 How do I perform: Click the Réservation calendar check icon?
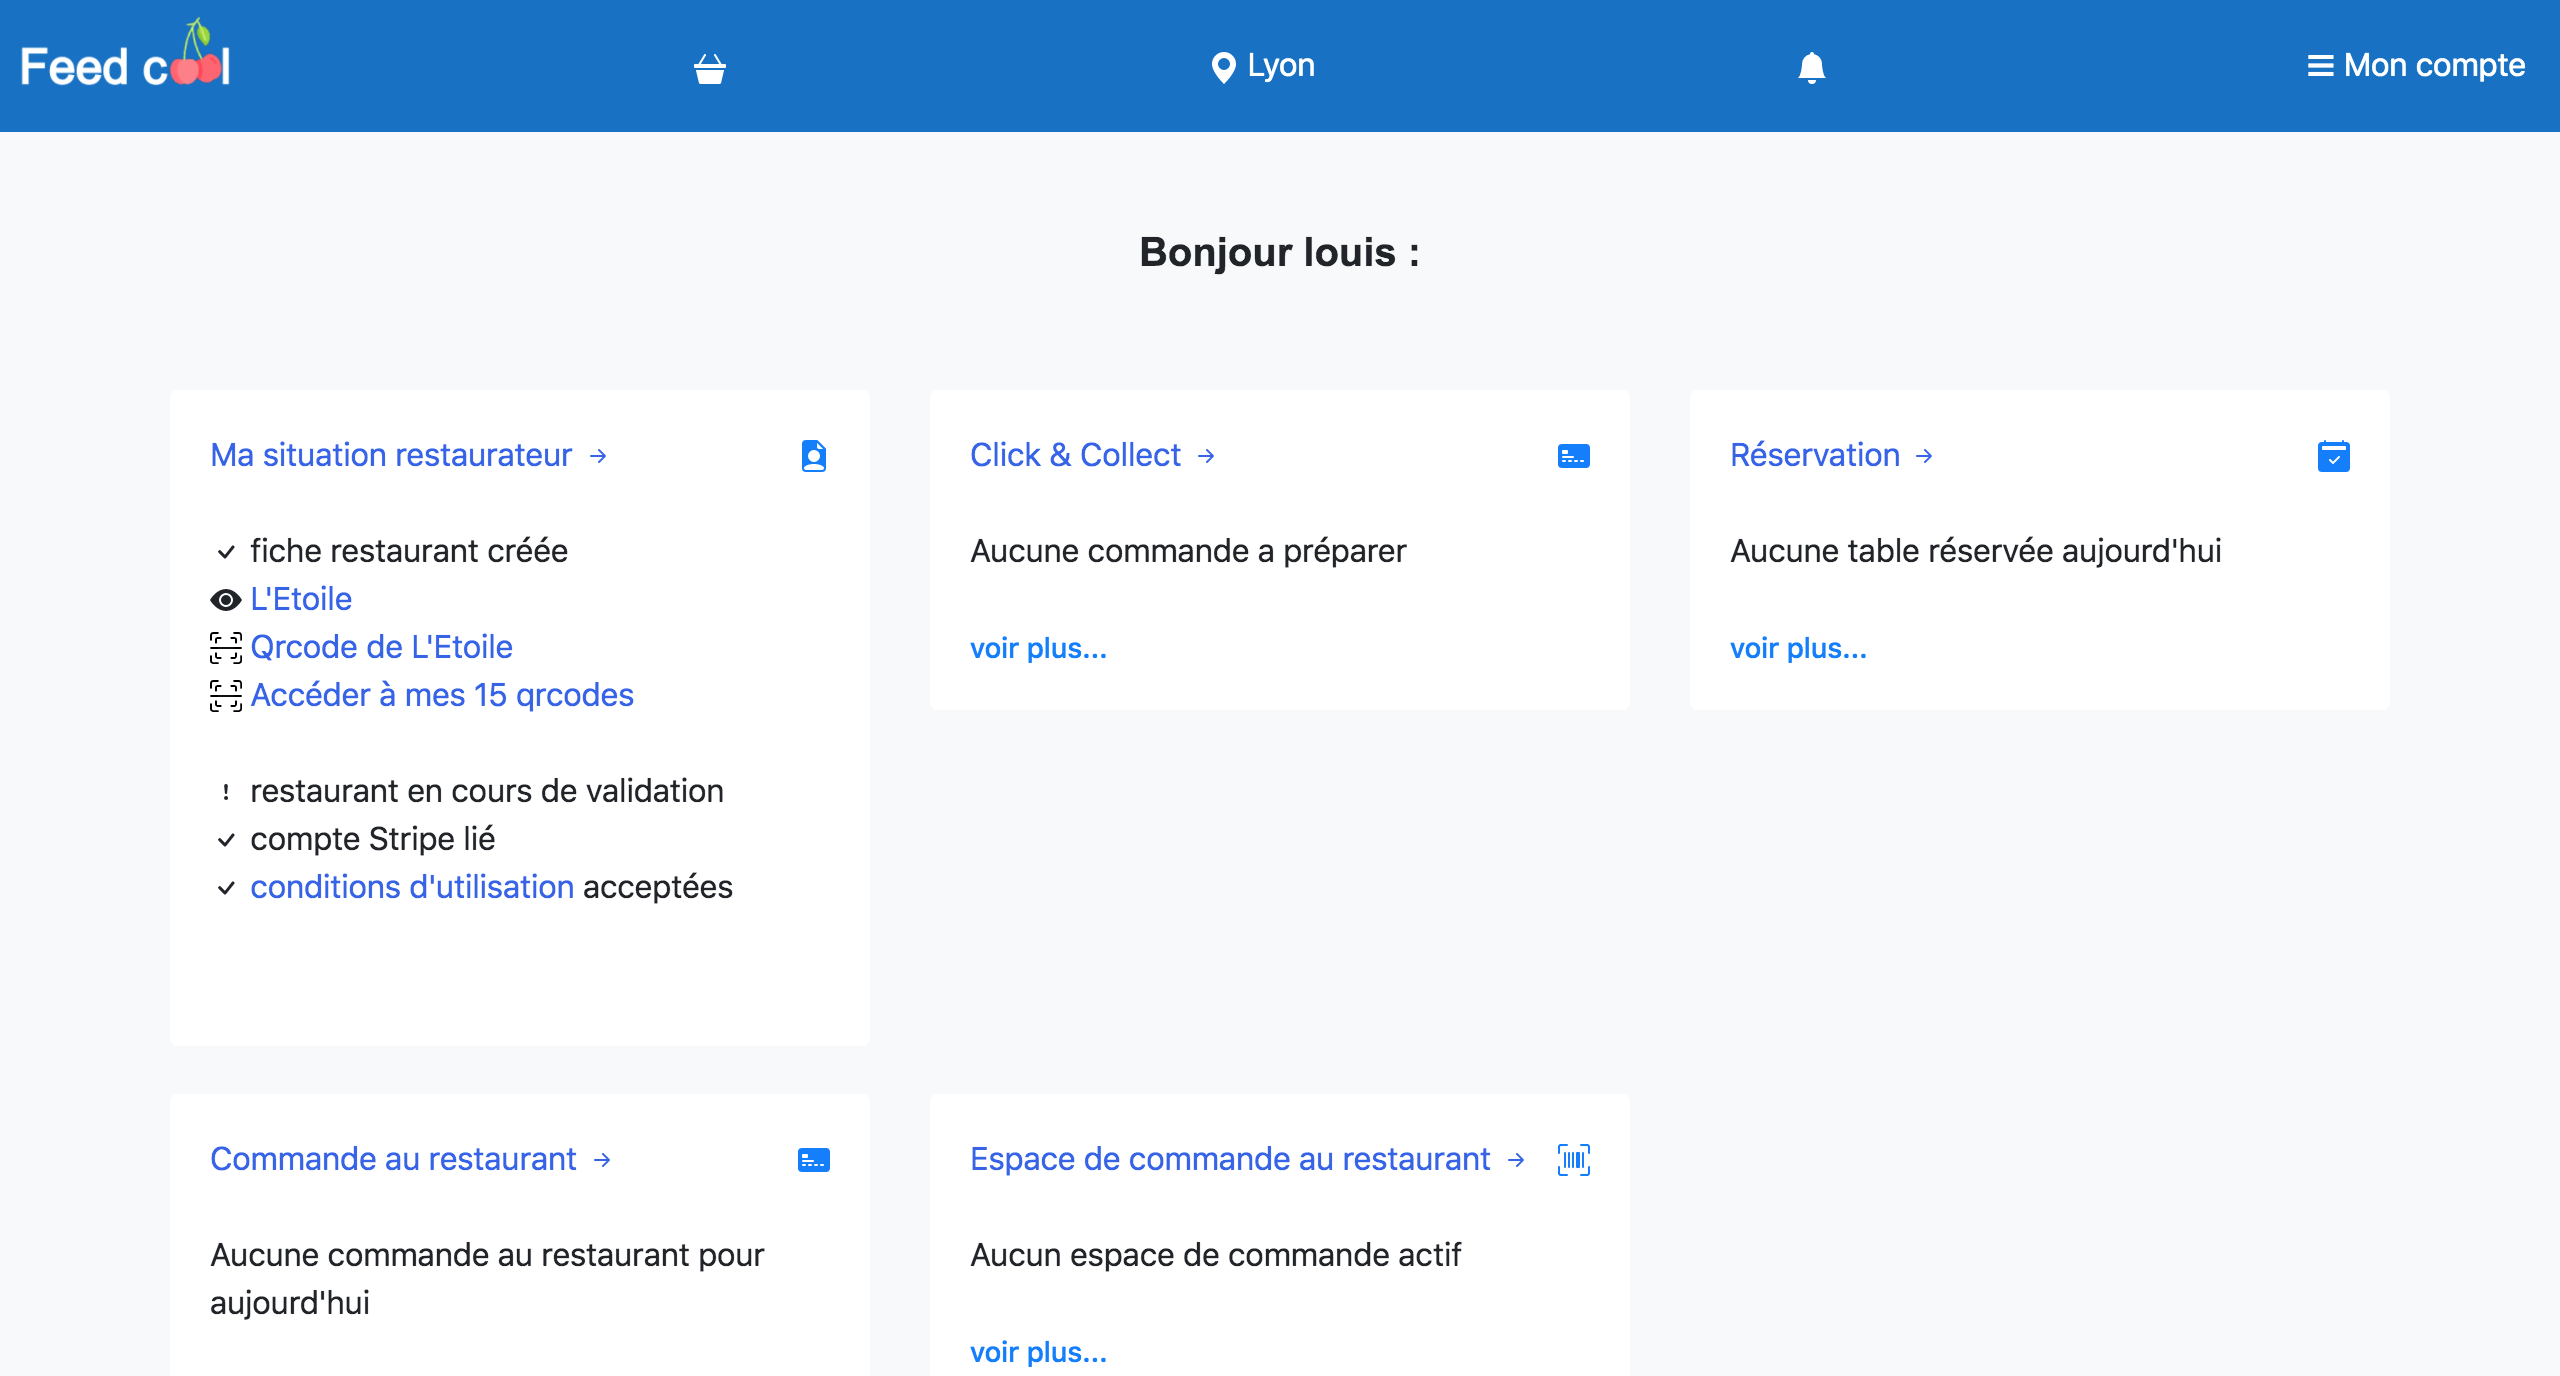(x=2333, y=456)
